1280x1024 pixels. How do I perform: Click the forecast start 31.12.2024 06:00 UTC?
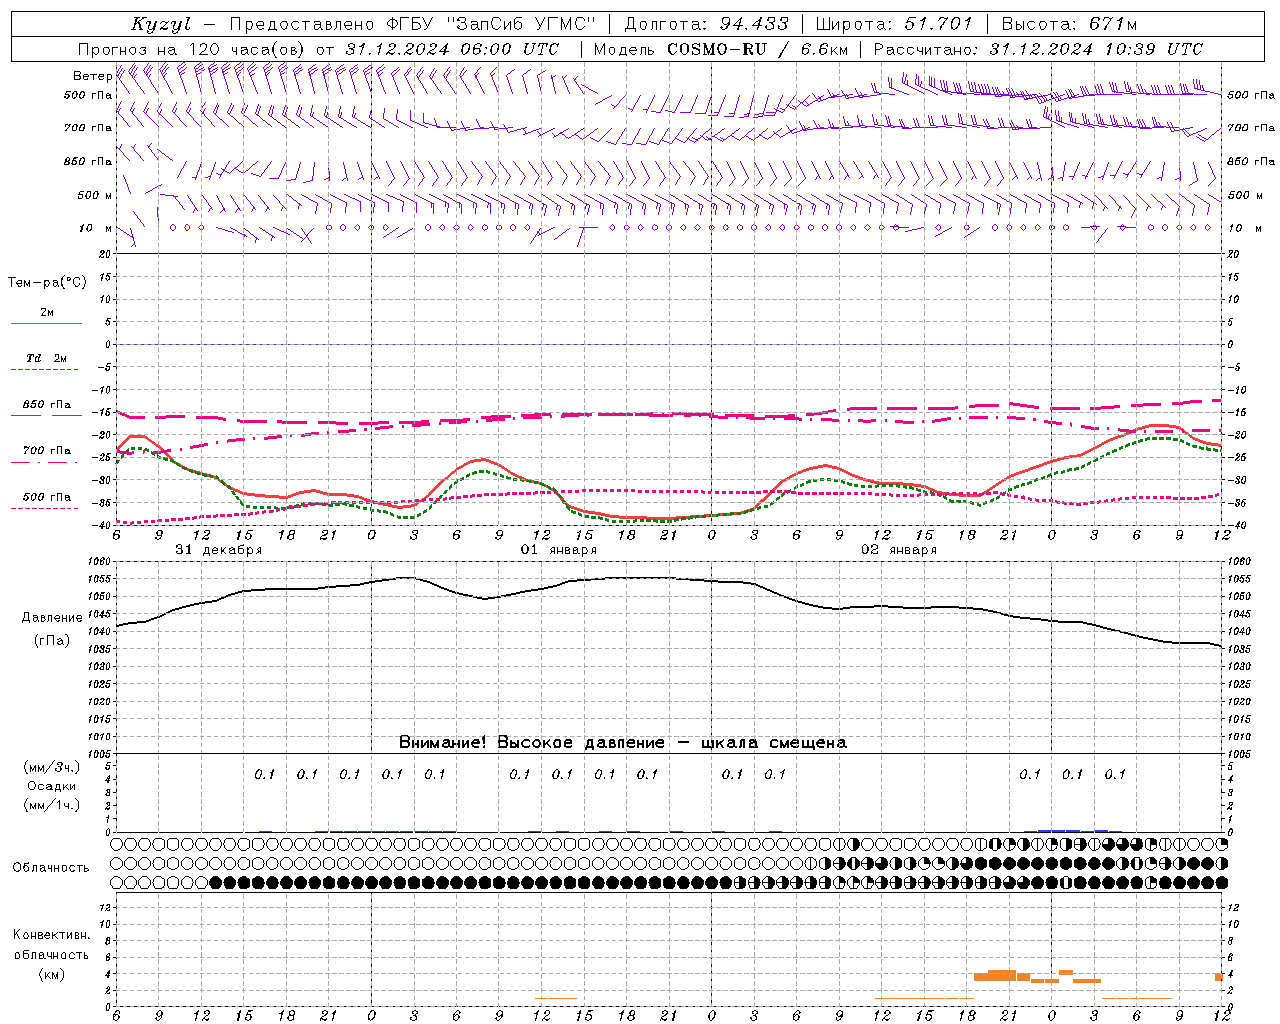pyautogui.click(x=452, y=49)
